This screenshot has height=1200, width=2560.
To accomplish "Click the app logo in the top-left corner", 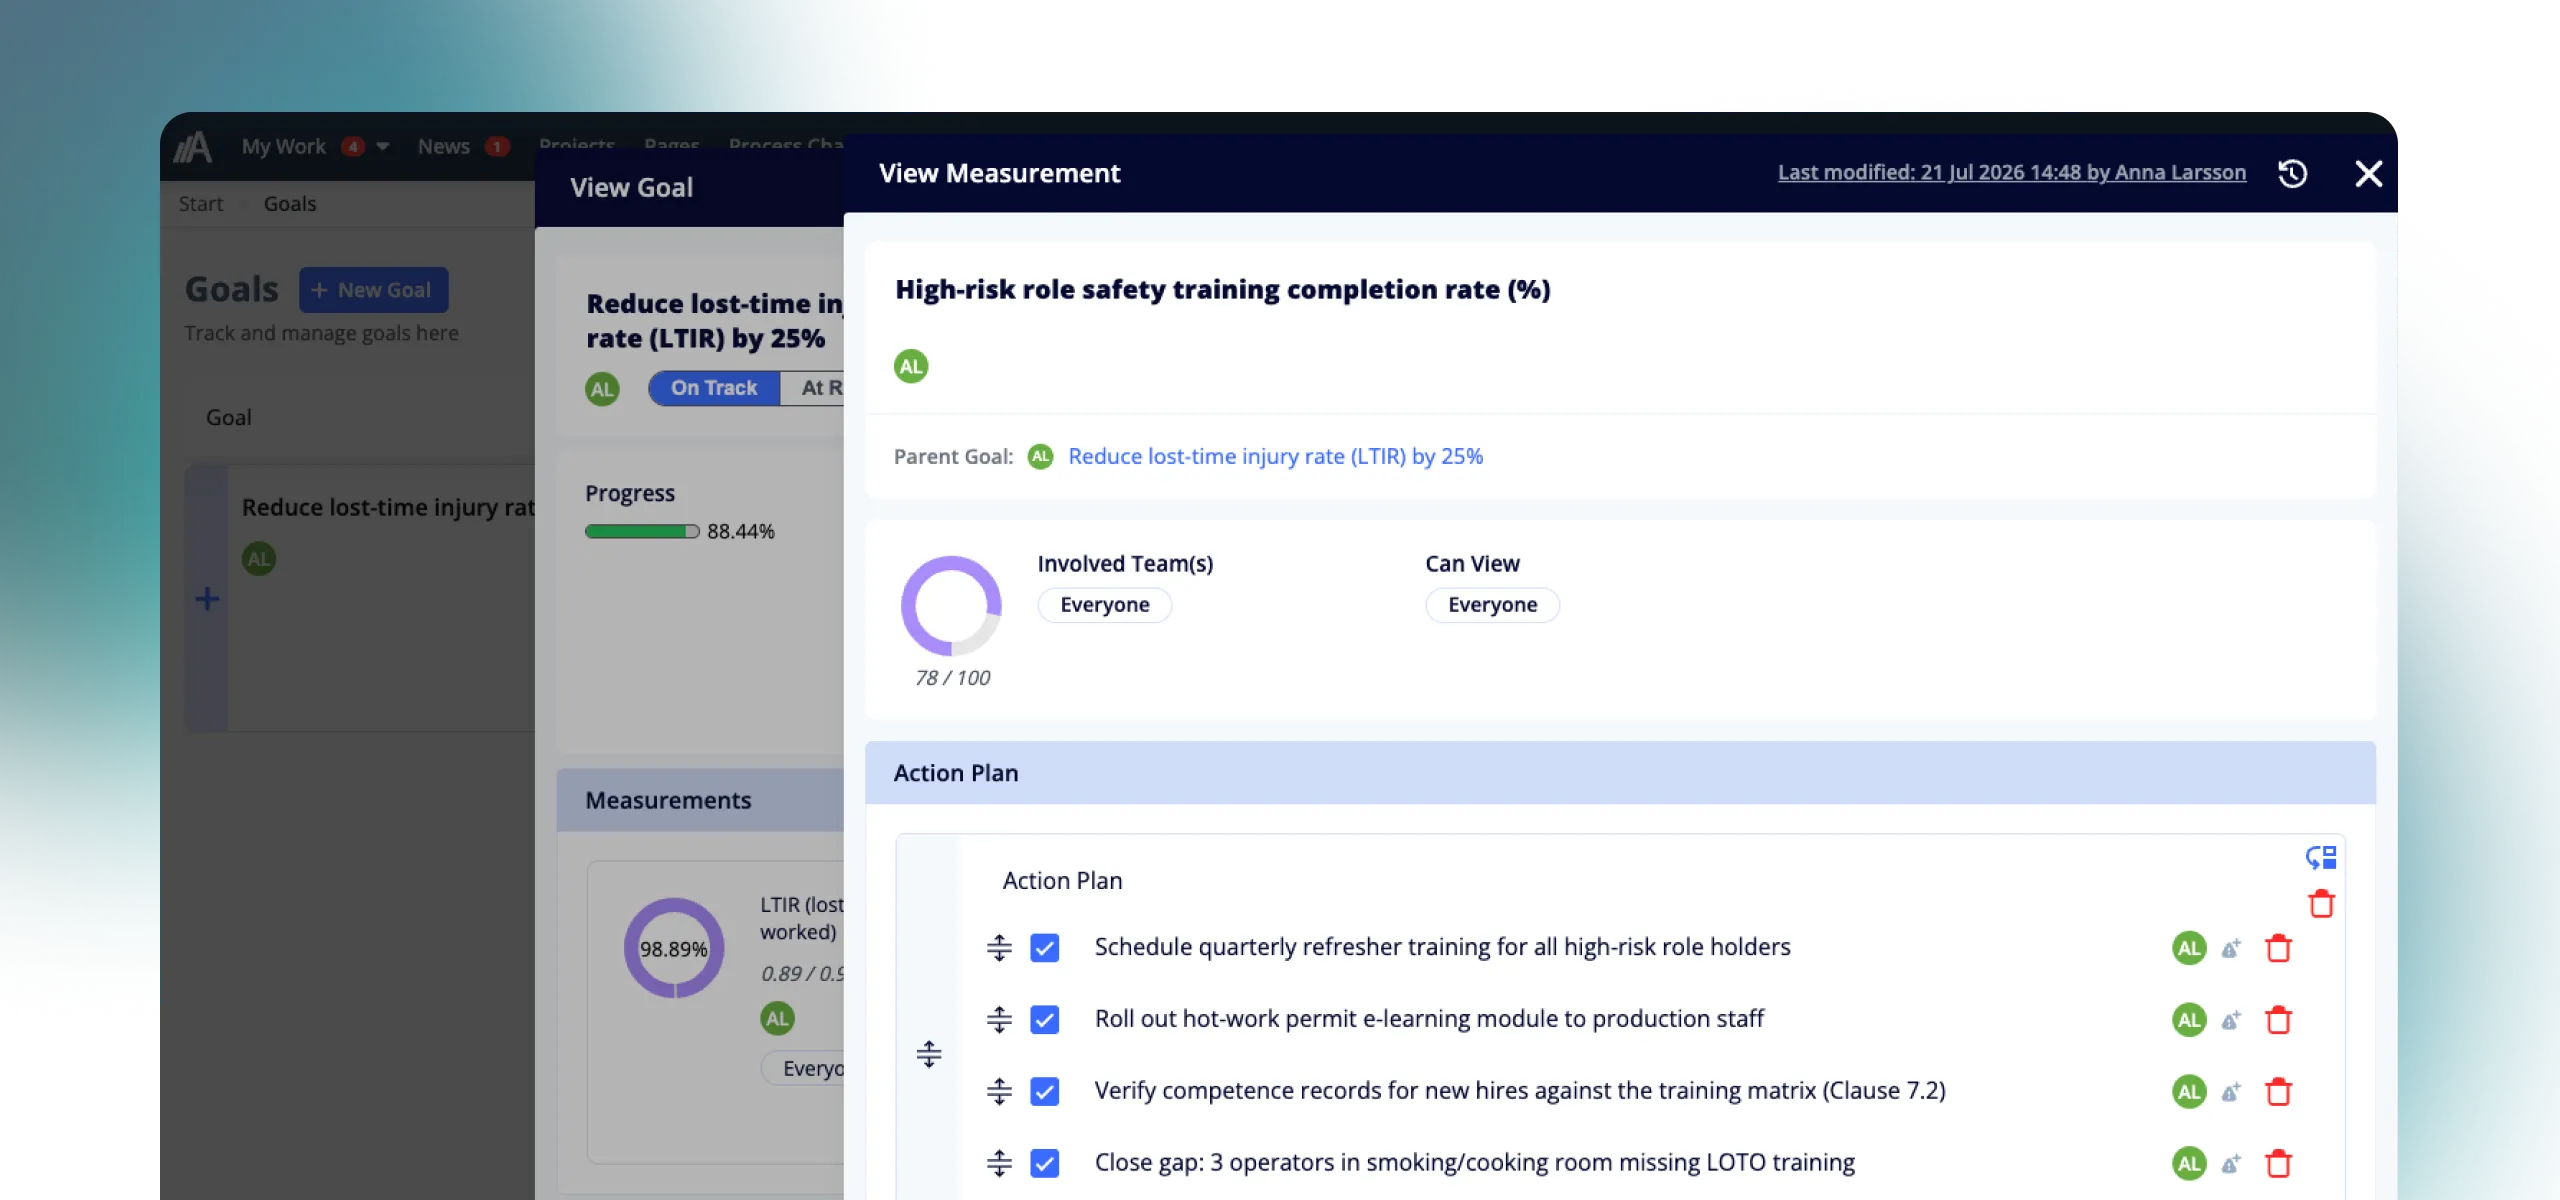I will tap(193, 147).
